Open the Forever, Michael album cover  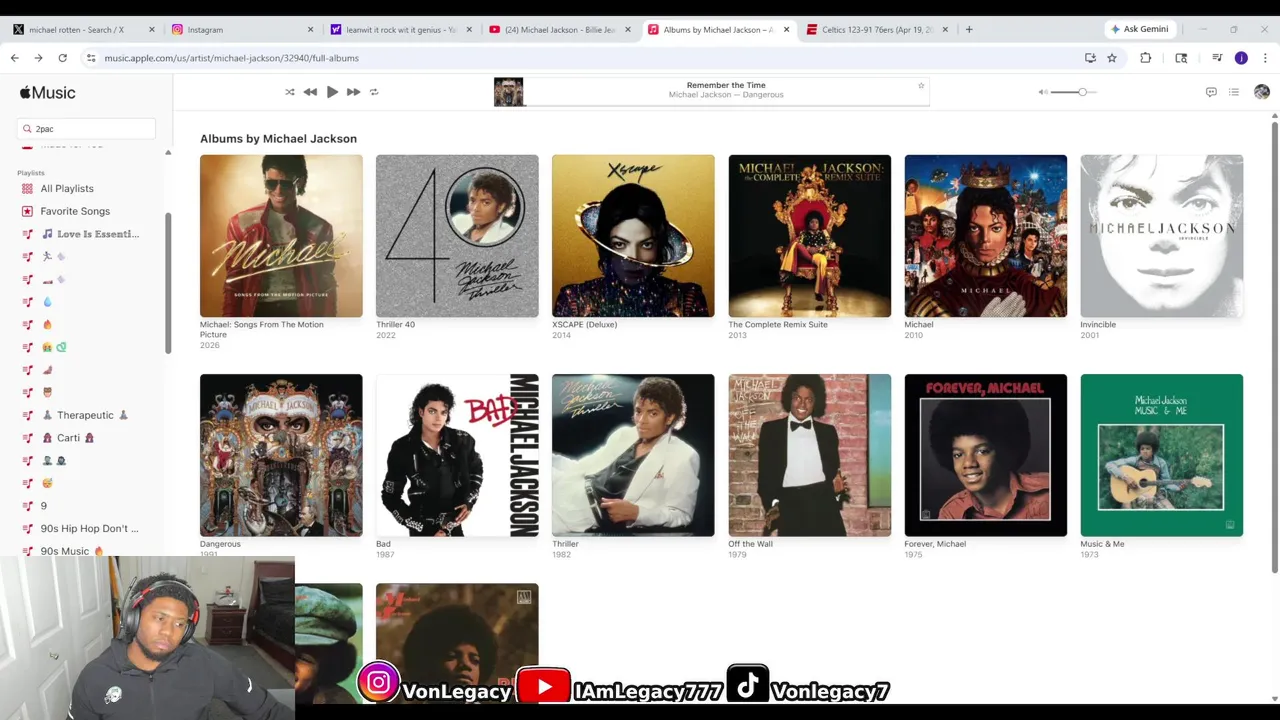(x=985, y=455)
